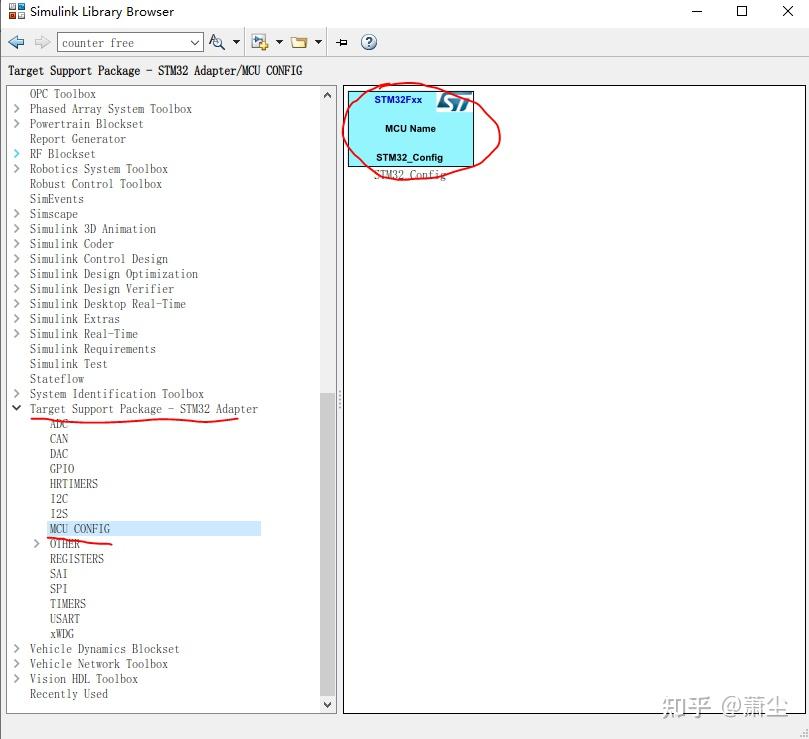Select the CAN peripheral category

click(58, 438)
